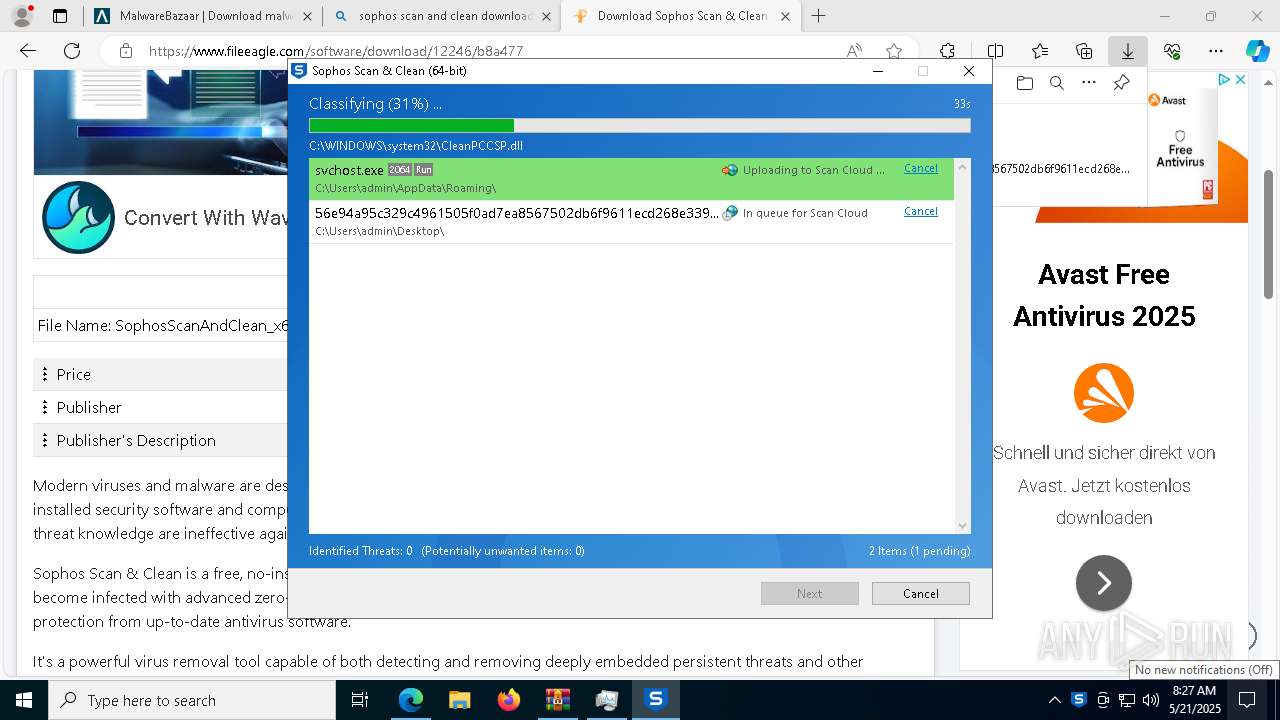
Task: Select the svchost.exe row in the scan list
Action: tap(631, 179)
